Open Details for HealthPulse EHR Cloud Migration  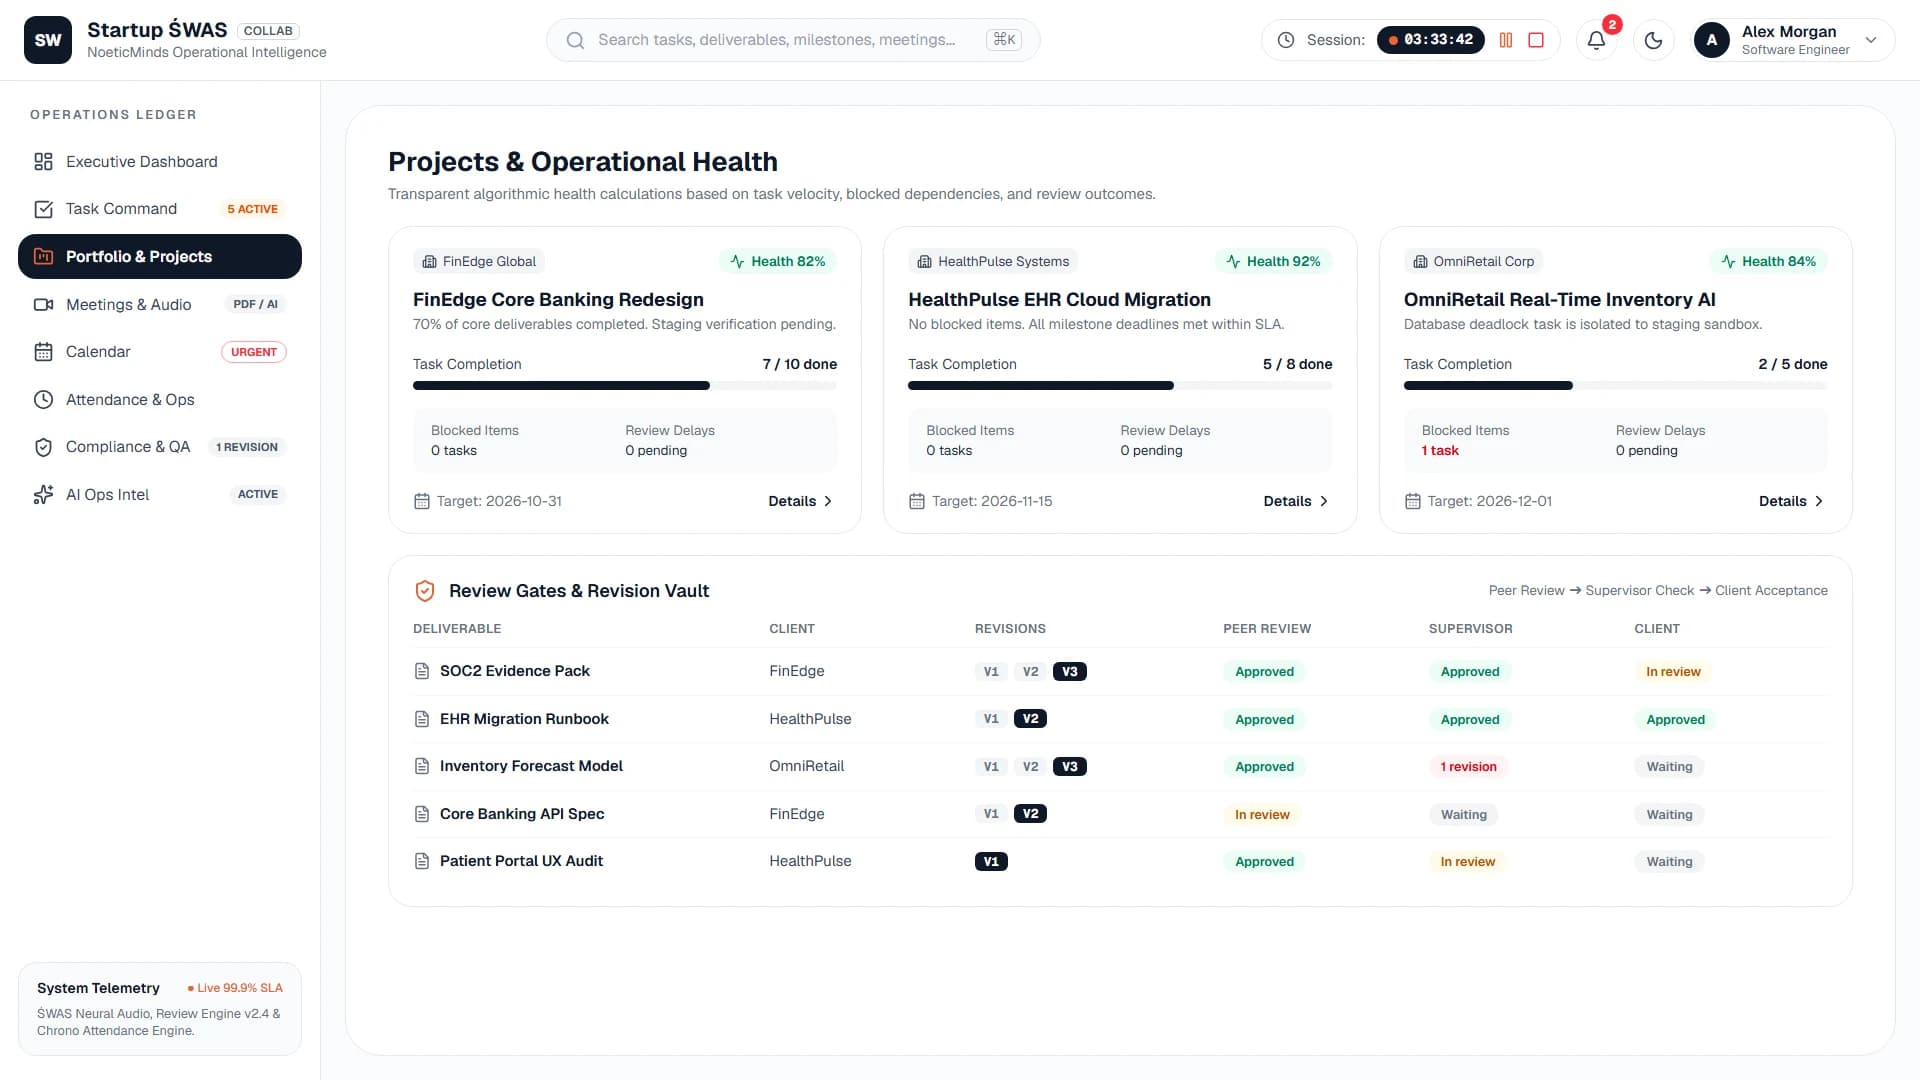[x=1296, y=501]
